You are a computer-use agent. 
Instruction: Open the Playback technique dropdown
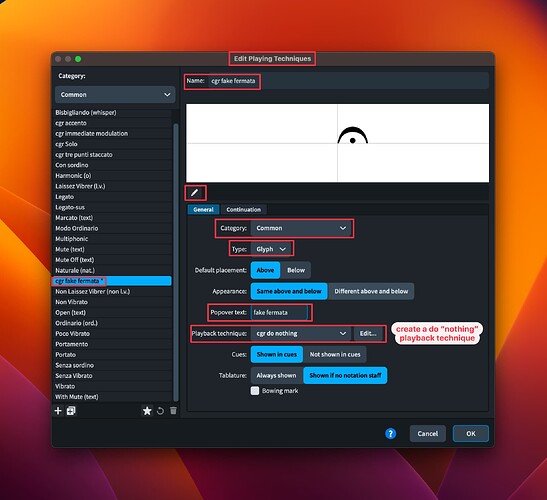[301, 334]
